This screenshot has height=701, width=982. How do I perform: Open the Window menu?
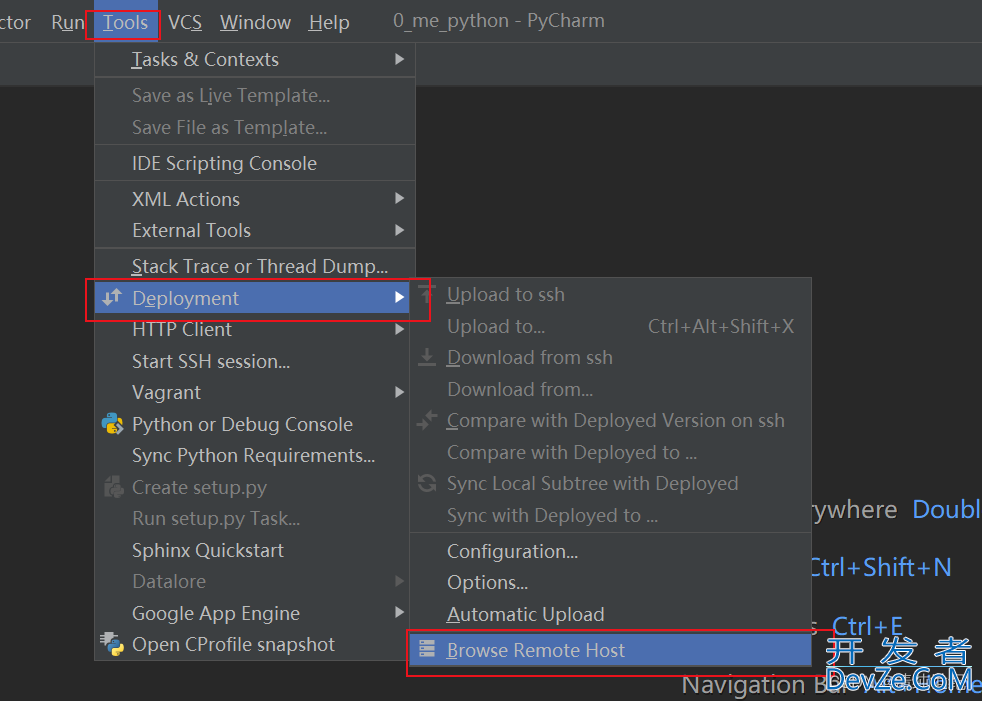point(255,23)
